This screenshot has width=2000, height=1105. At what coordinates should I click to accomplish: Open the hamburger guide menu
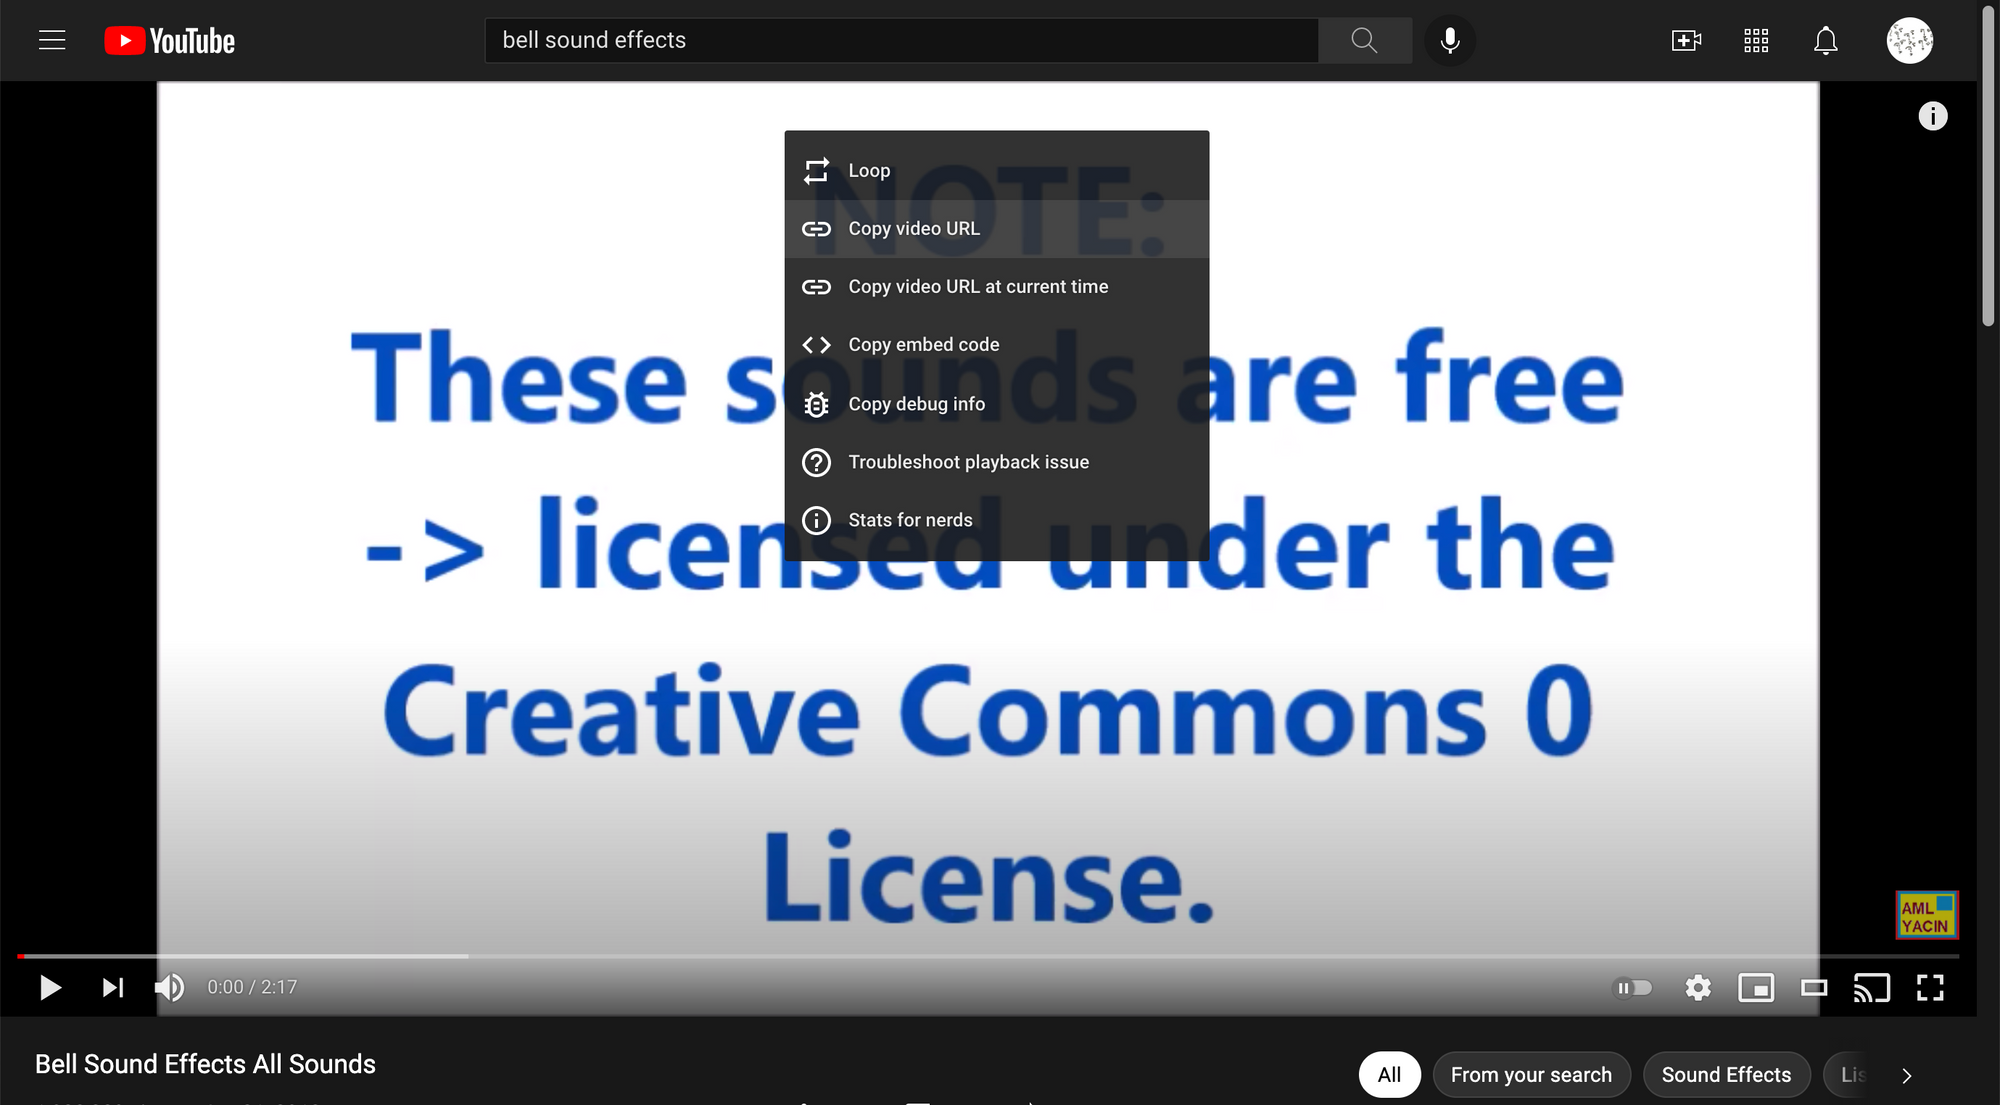pos(52,40)
